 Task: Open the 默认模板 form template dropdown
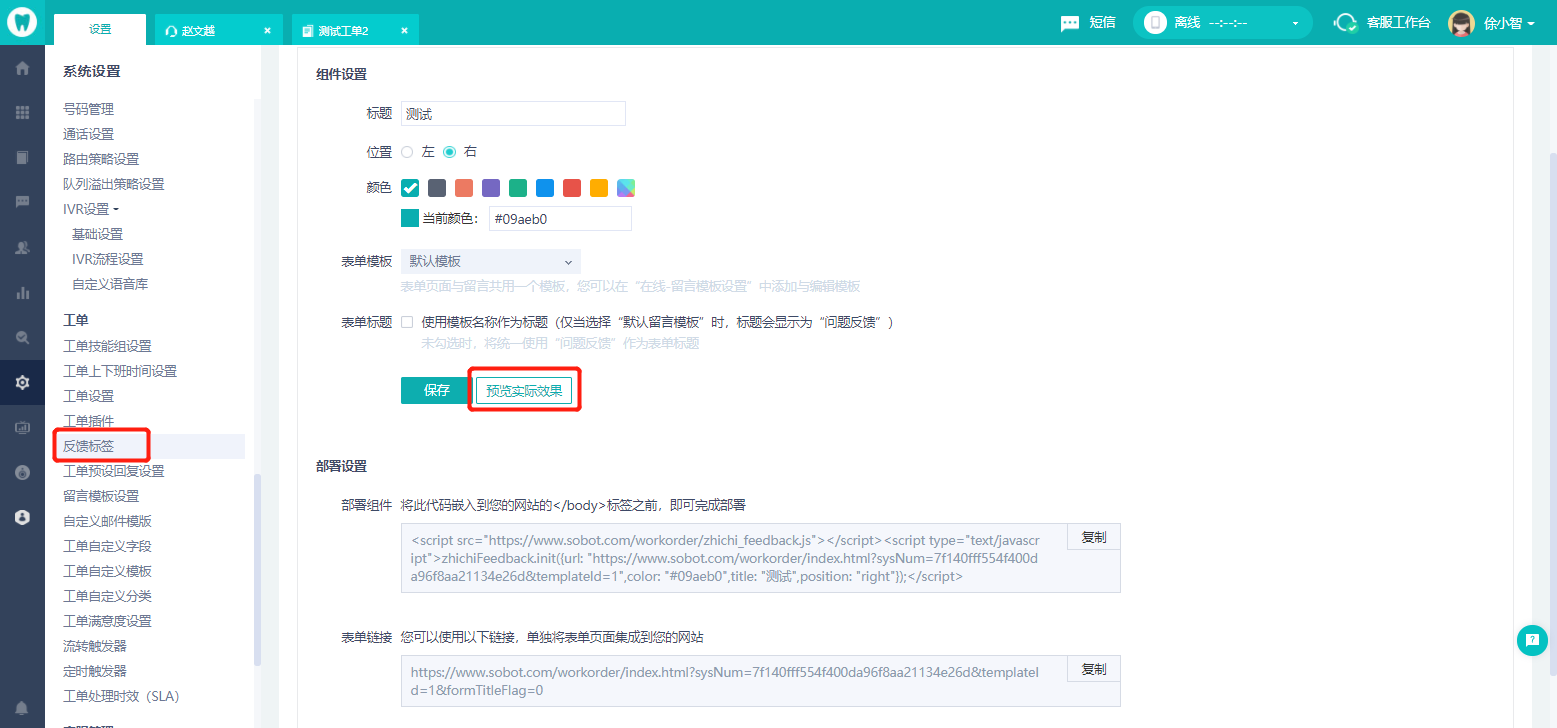point(490,261)
